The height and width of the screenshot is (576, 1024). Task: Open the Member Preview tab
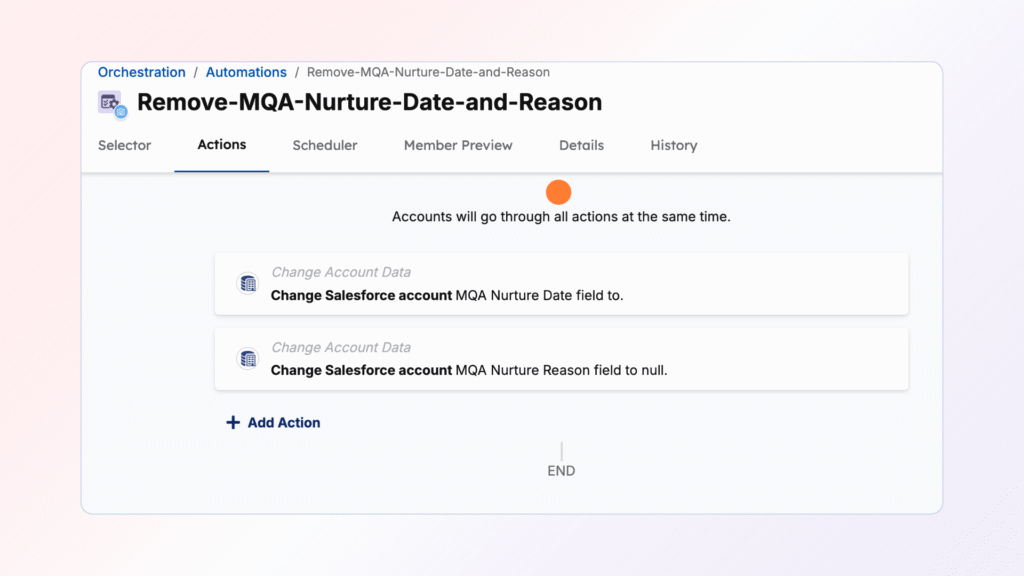point(458,145)
